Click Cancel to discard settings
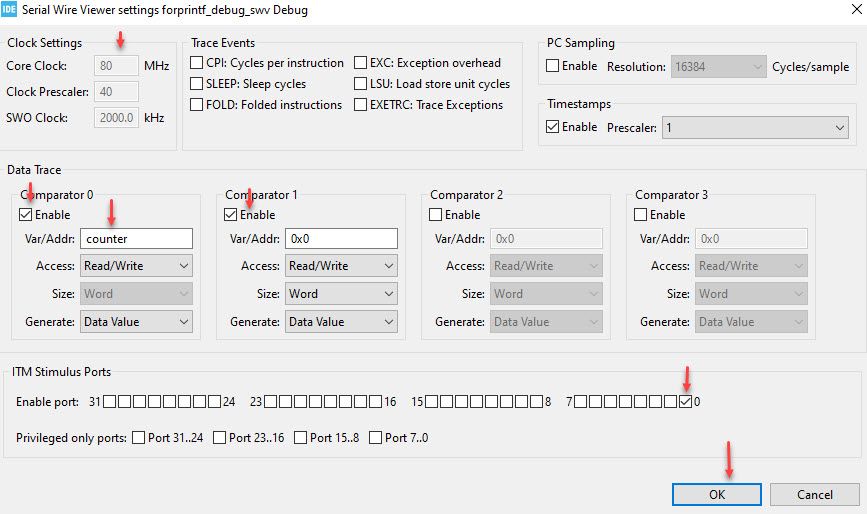The image size is (867, 514). [x=814, y=495]
